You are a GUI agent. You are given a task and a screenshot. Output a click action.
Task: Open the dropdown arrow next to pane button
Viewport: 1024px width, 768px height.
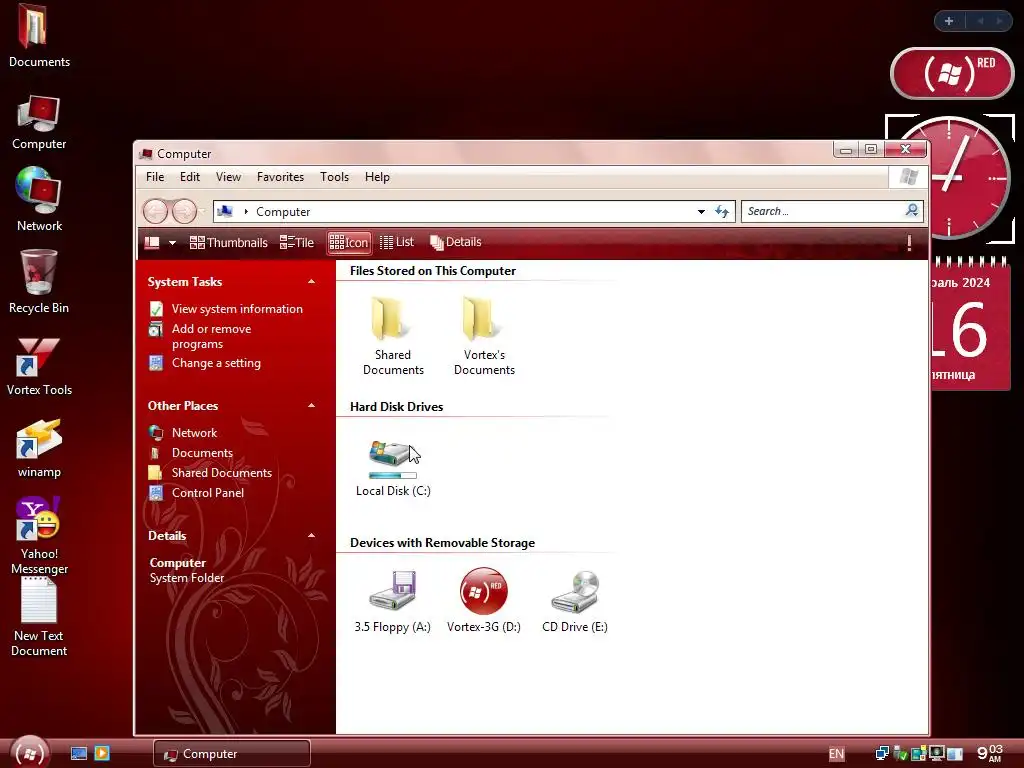(172, 243)
